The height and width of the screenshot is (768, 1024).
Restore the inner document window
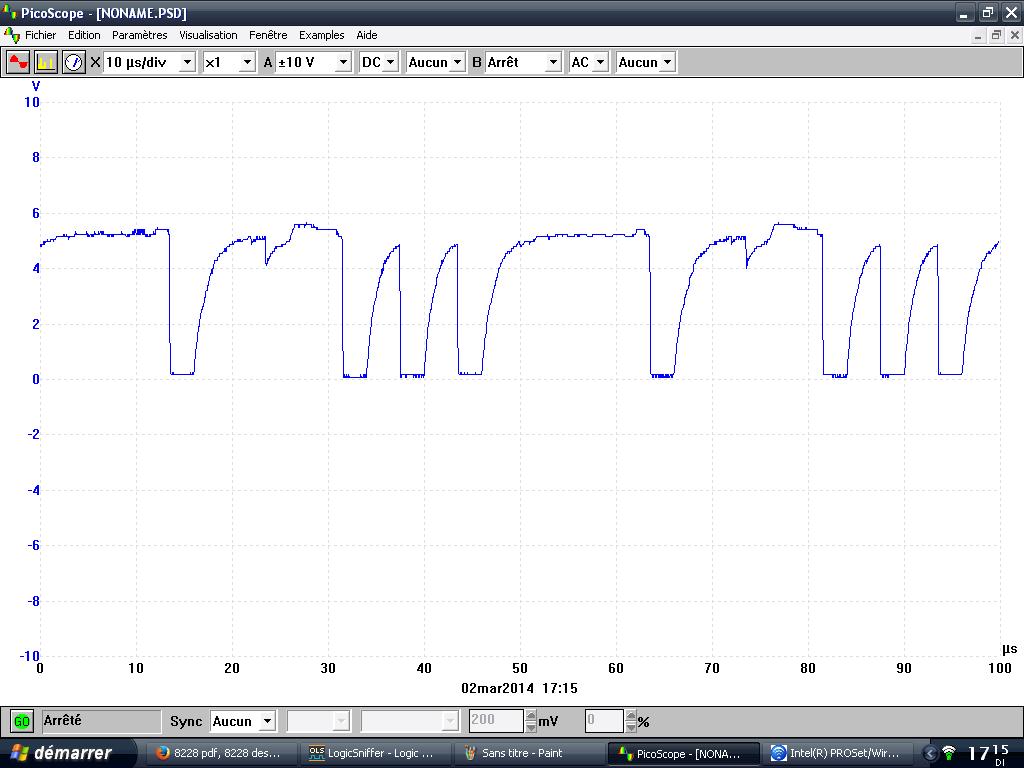tap(996, 35)
